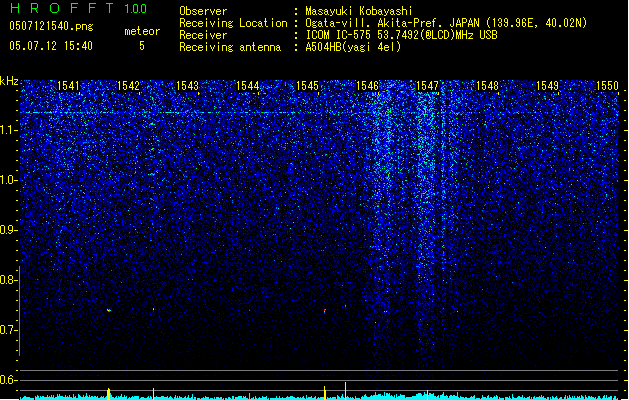Click antenna value A504HB(yagi 4el)

(353, 47)
